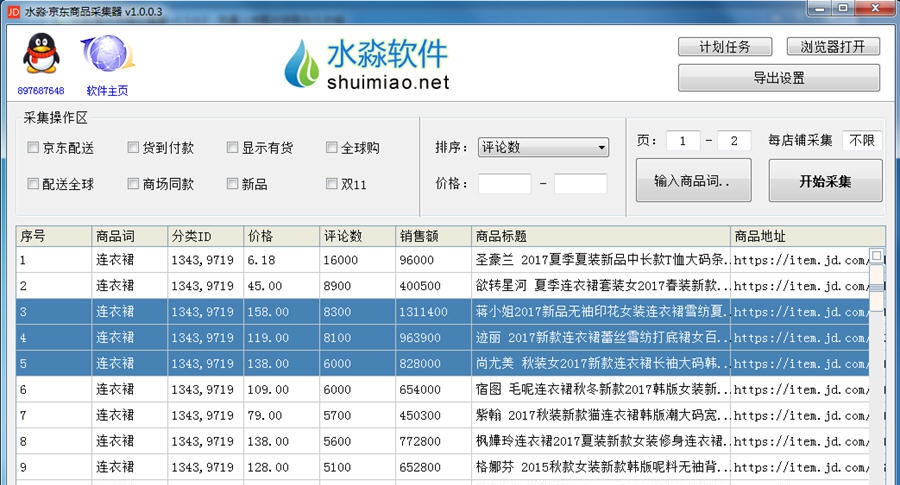Enable the 全球购 checkbox
Screen dimensions: 900x485
pyautogui.click(x=332, y=148)
